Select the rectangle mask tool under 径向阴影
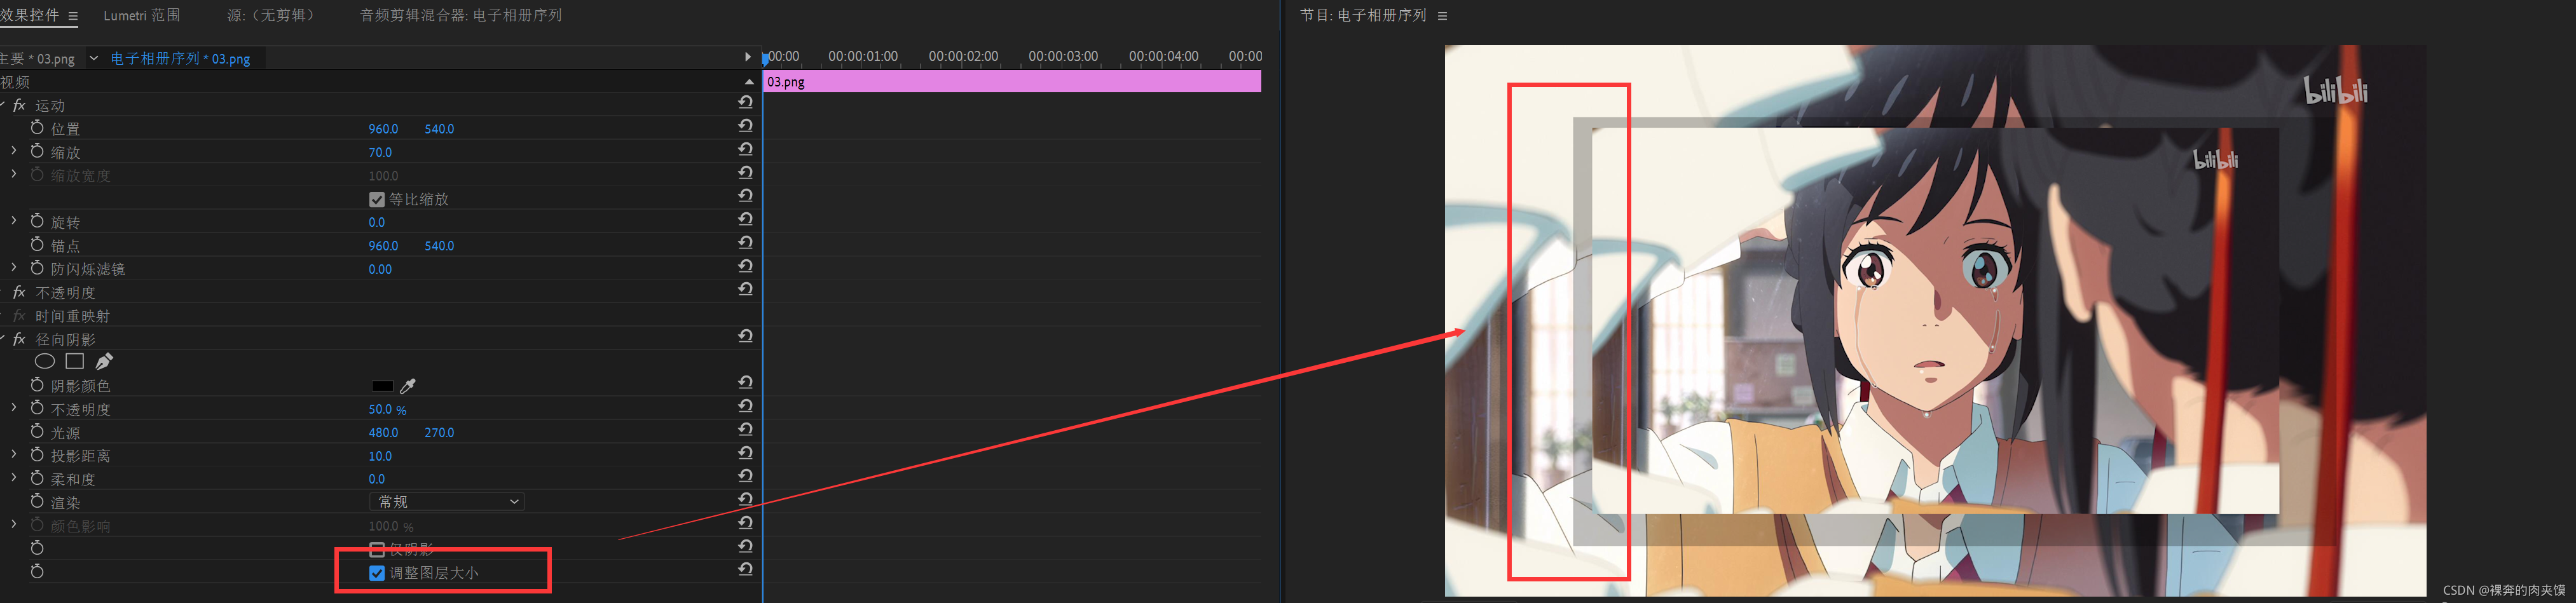The height and width of the screenshot is (603, 2576). point(75,361)
